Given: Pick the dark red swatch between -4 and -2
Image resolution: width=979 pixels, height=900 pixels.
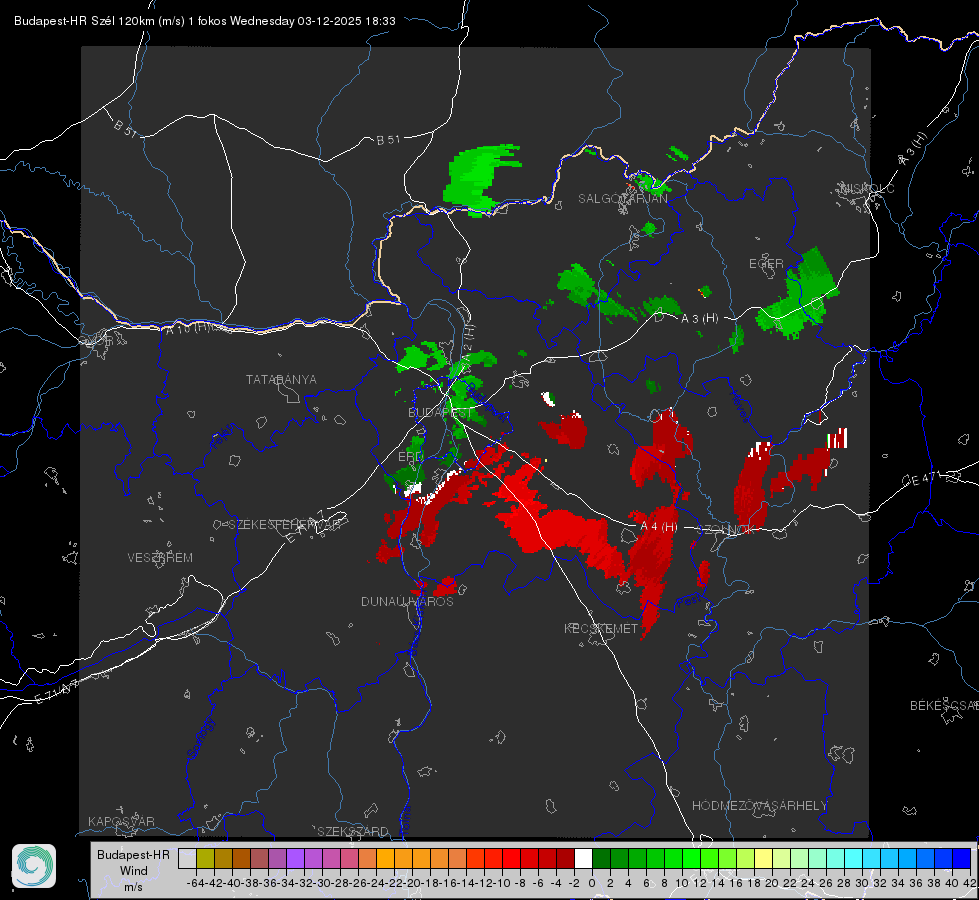Looking at the screenshot, I should point(565,858).
